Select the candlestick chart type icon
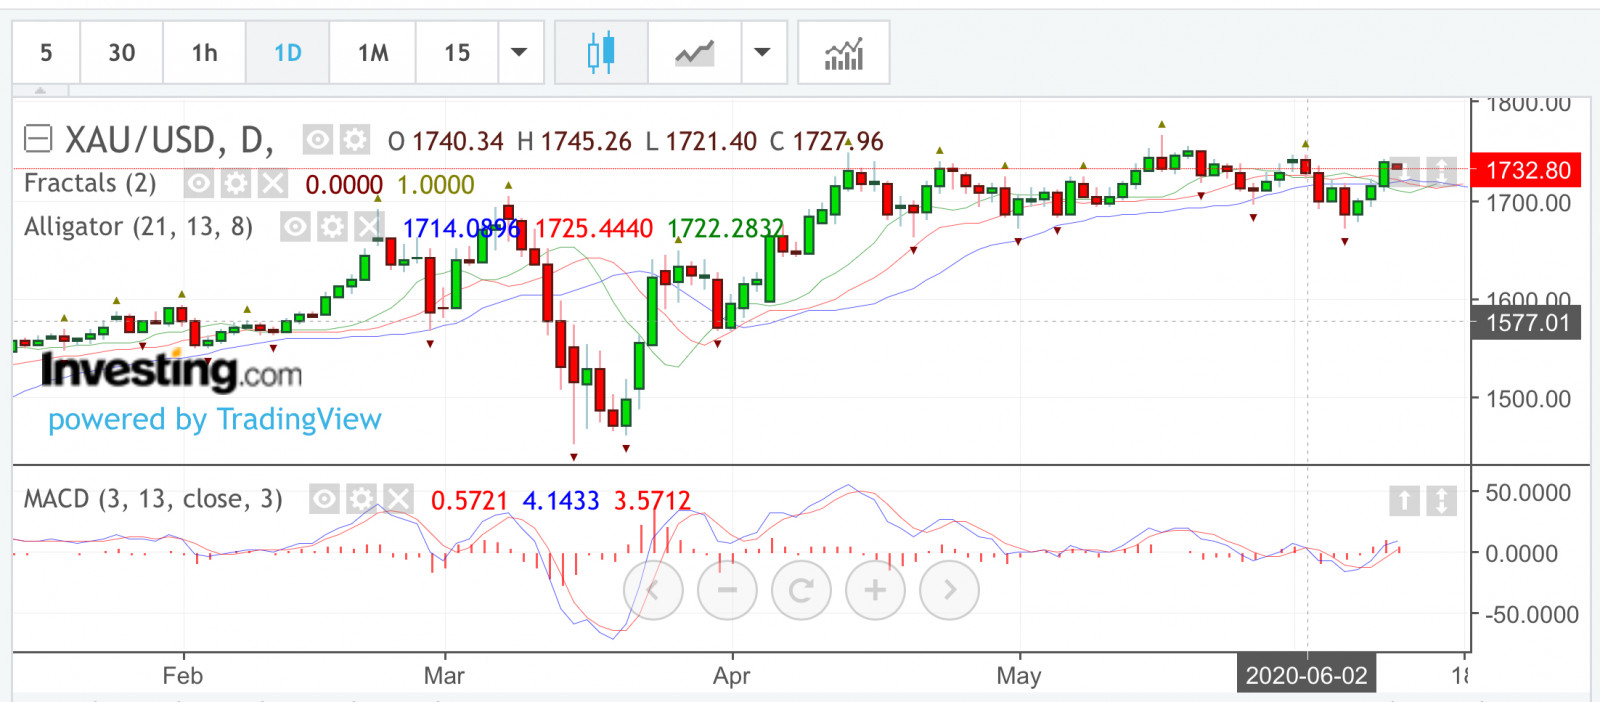This screenshot has width=1600, height=702. pos(601,53)
